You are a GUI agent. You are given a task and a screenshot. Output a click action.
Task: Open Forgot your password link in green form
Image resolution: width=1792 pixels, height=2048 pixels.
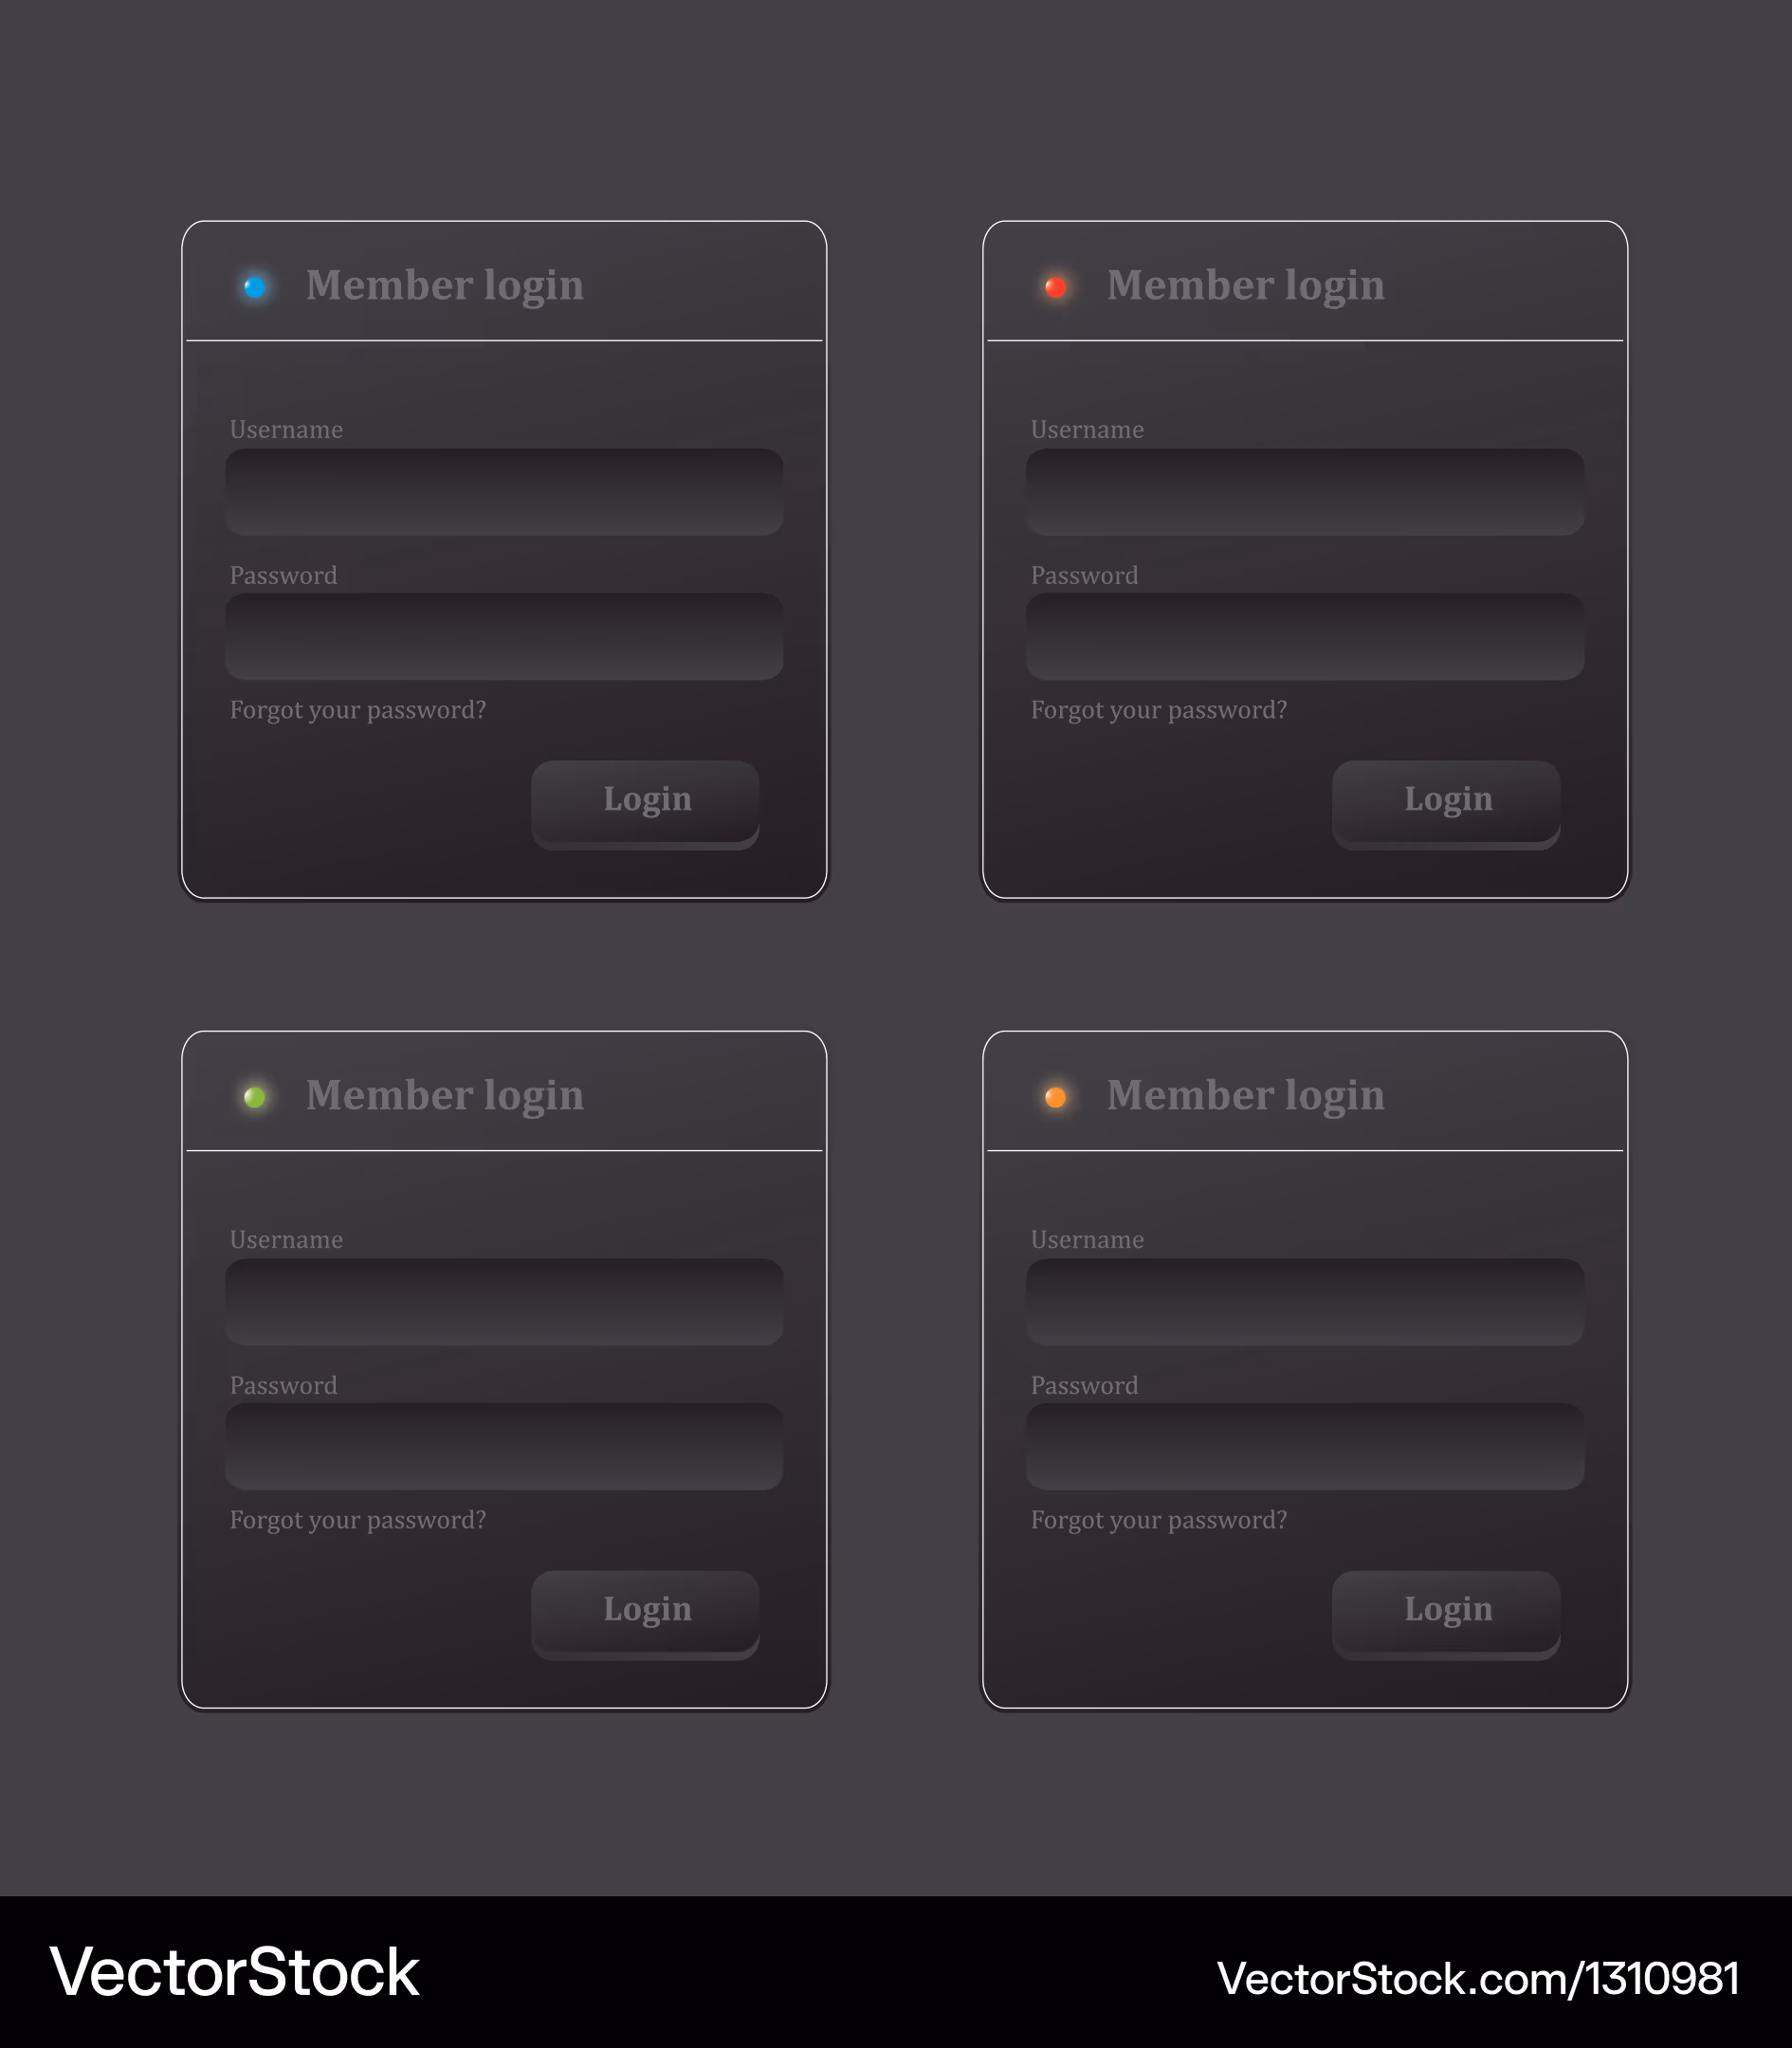click(x=358, y=1521)
